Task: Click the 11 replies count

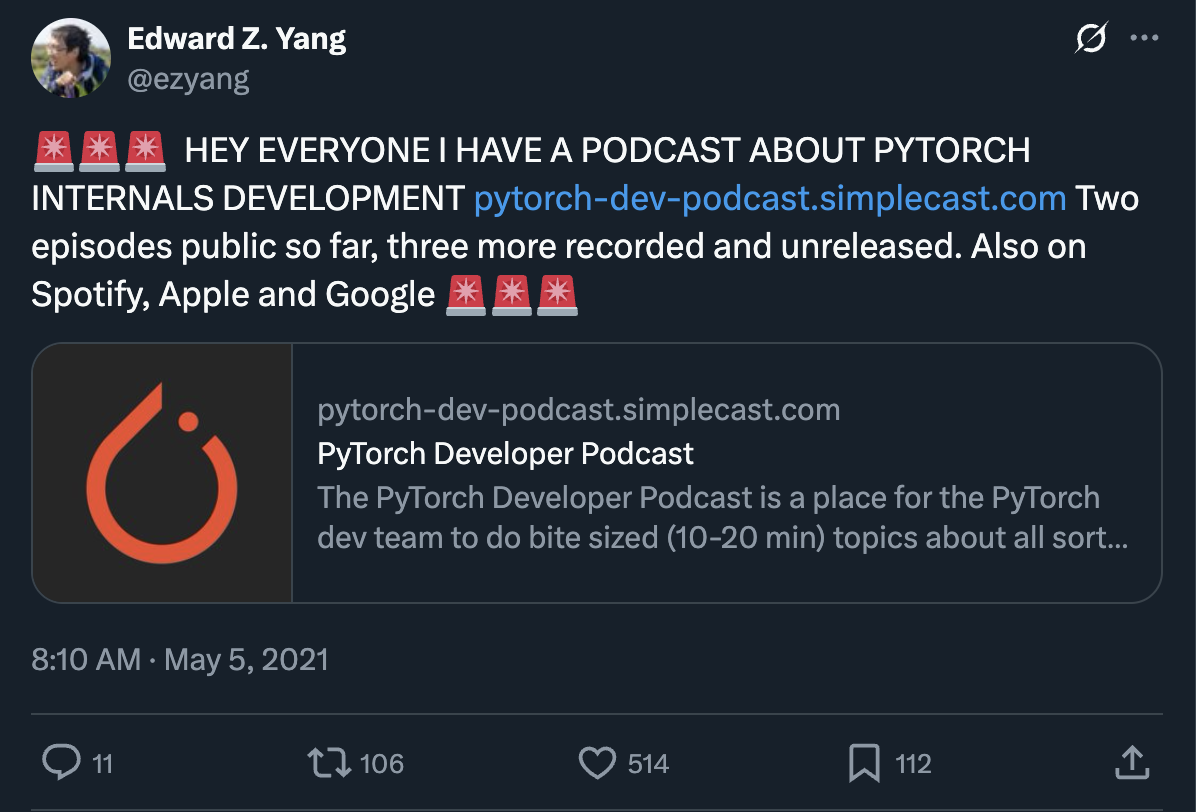Action: [x=102, y=764]
